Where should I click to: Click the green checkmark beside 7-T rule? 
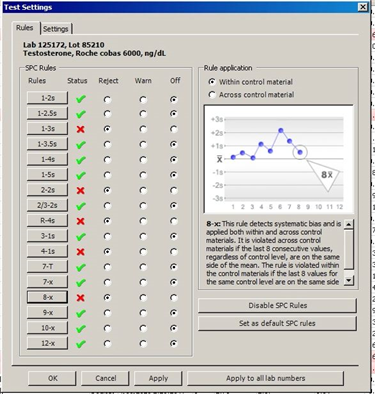[x=80, y=267]
